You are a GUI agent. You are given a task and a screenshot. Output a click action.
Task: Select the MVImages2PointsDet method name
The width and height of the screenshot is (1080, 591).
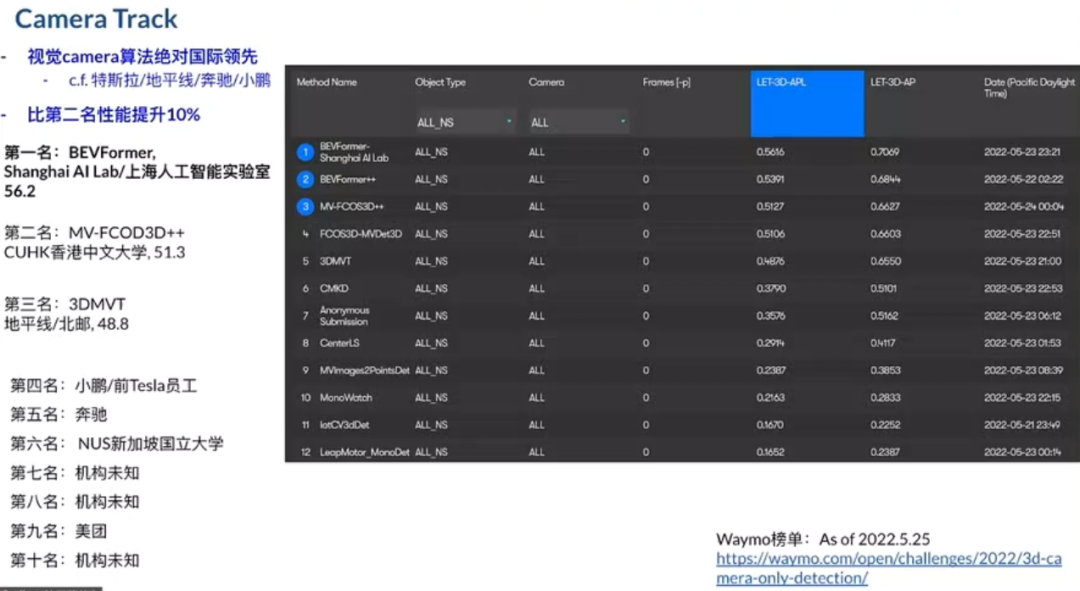(364, 371)
